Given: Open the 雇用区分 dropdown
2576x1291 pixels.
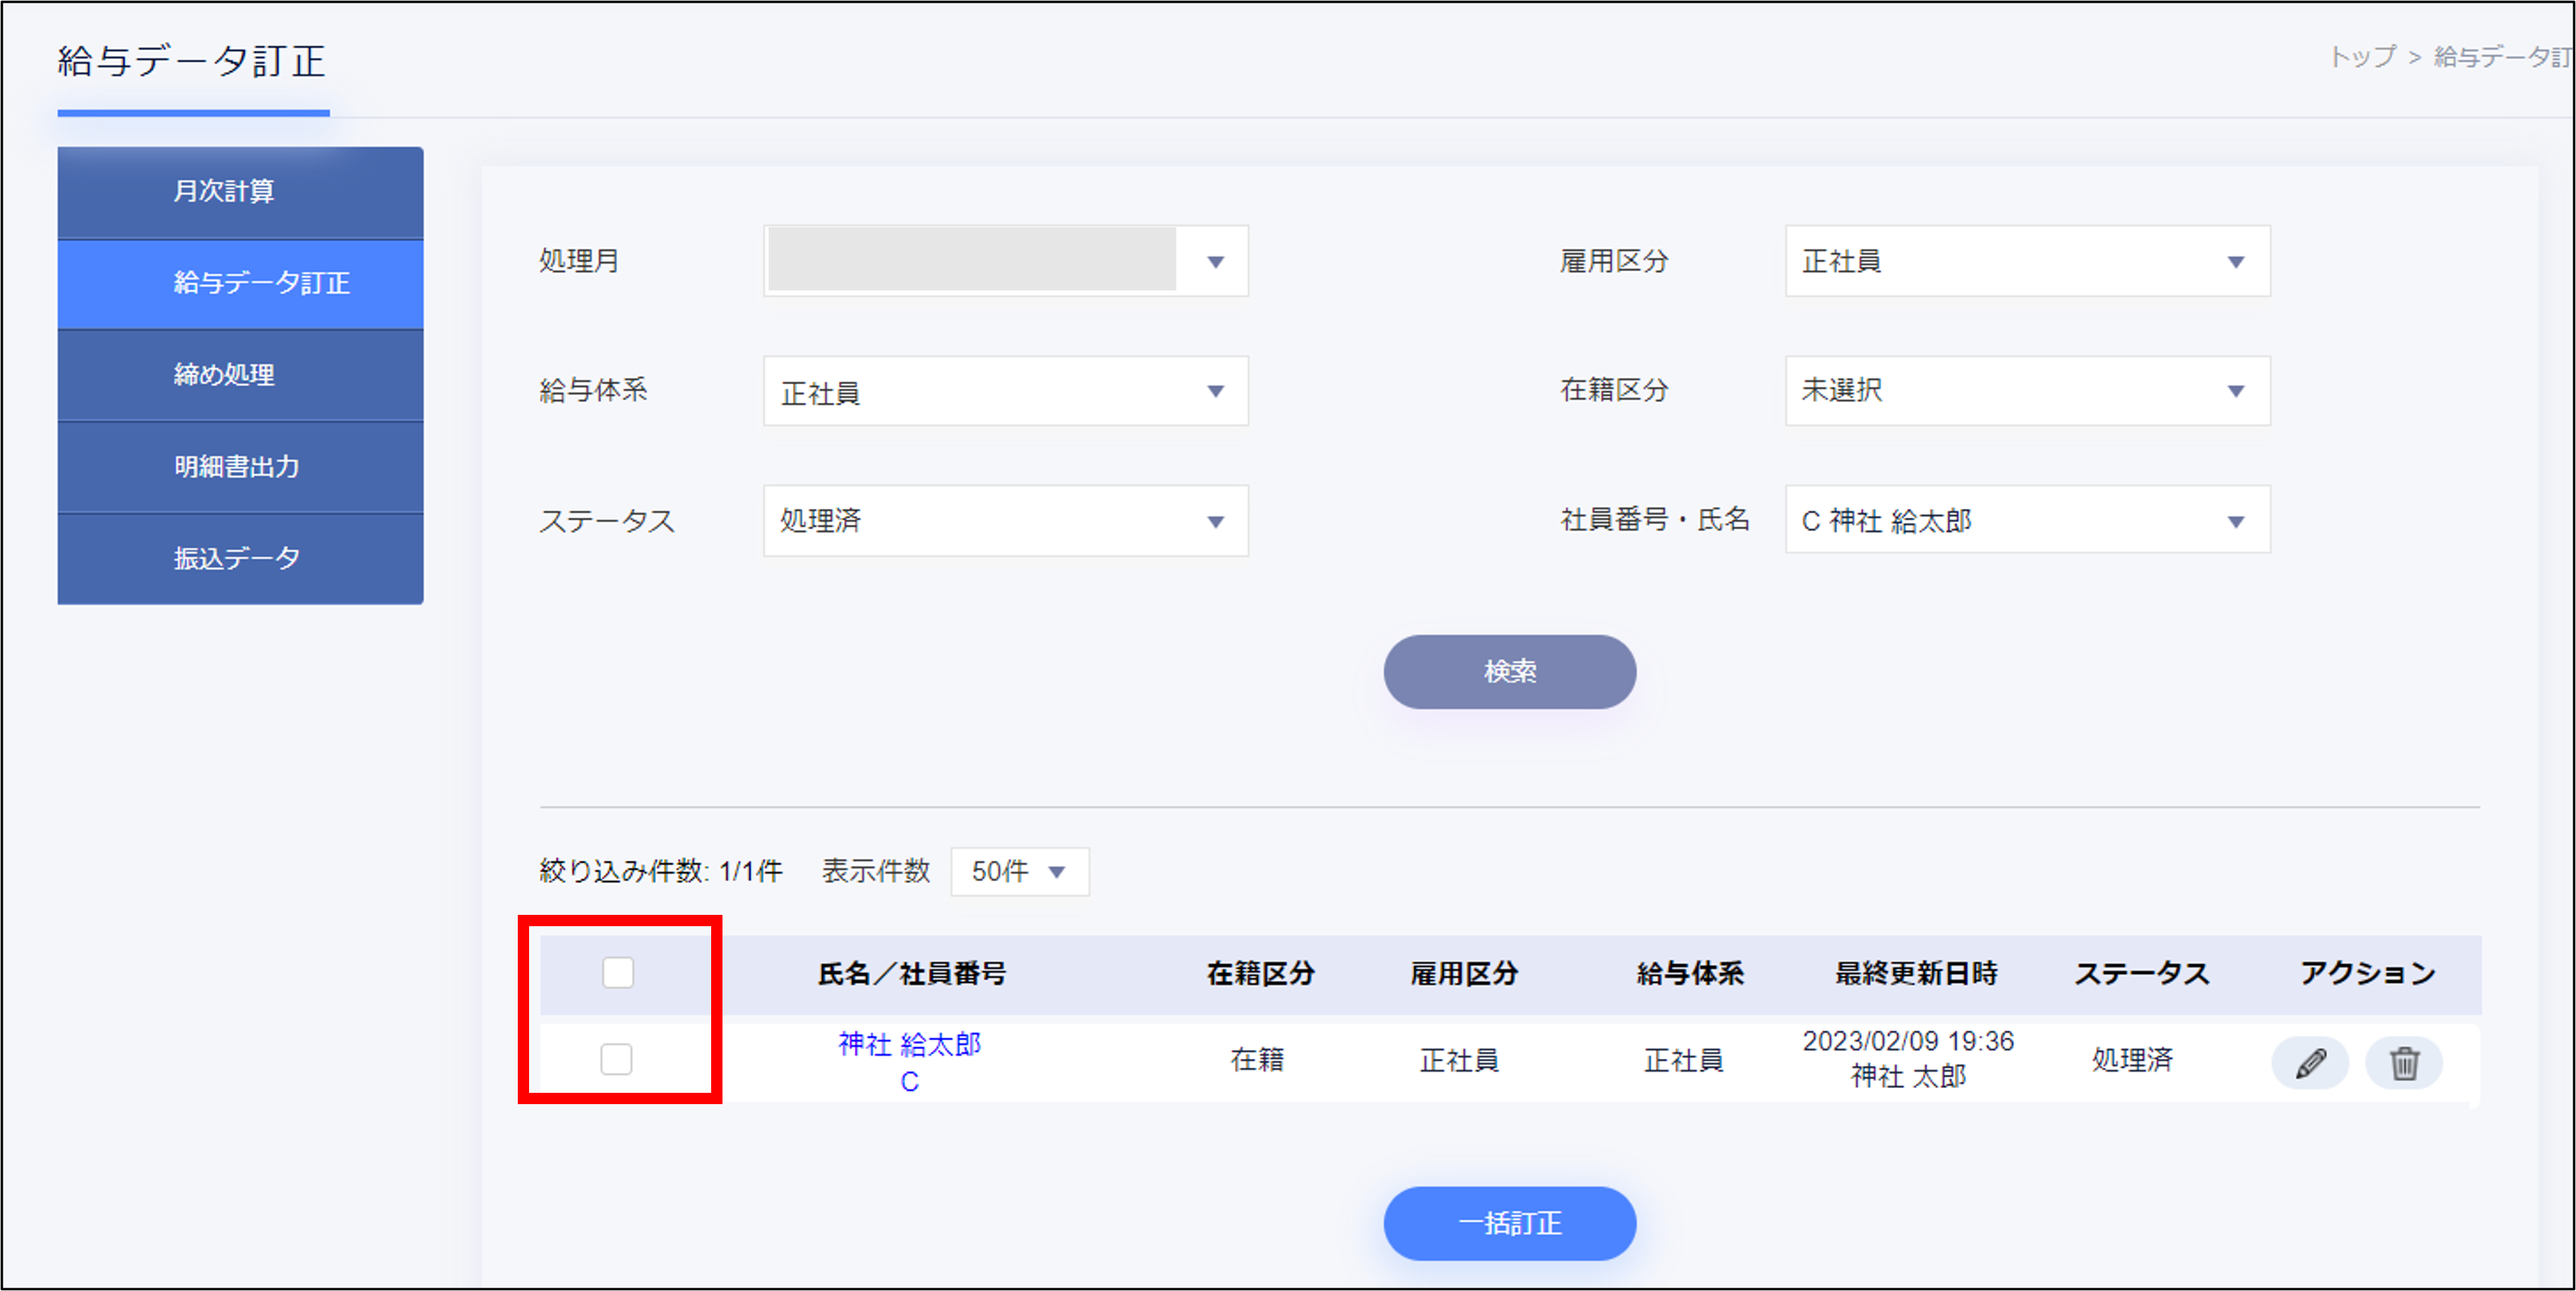Looking at the screenshot, I should point(2027,261).
